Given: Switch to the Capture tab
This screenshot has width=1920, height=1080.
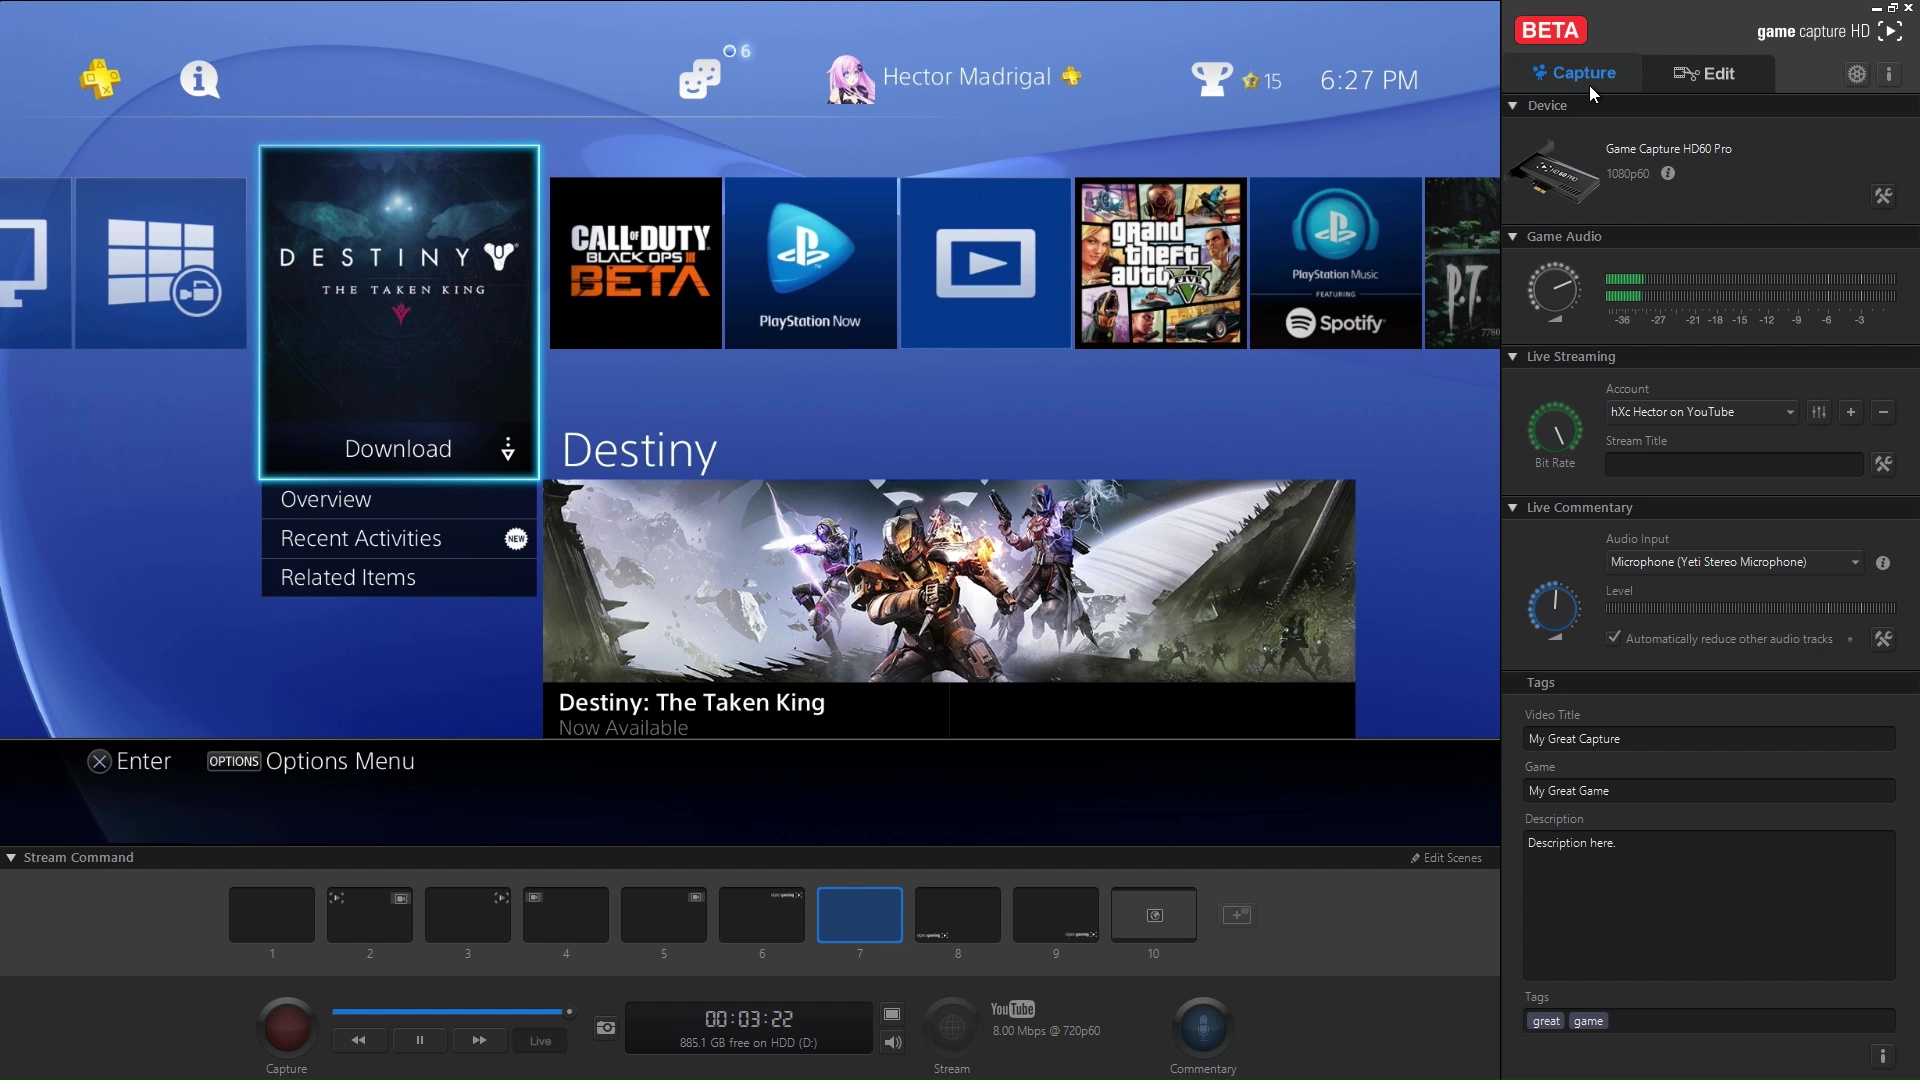Looking at the screenshot, I should (1573, 73).
